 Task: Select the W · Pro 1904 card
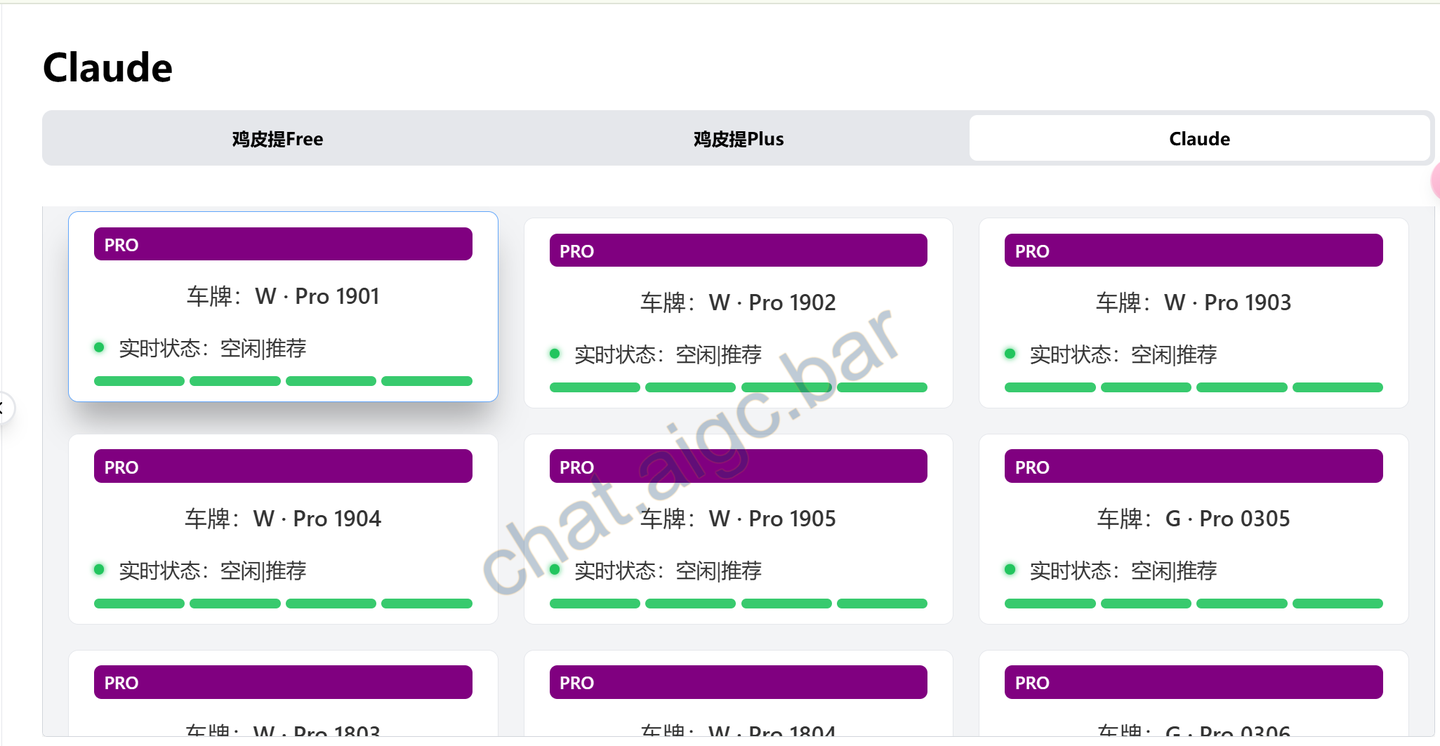[x=283, y=529]
